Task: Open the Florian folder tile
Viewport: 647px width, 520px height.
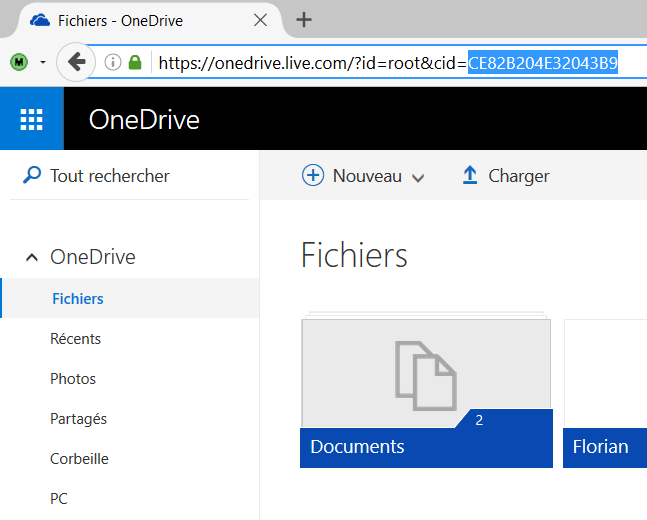Action: point(604,392)
